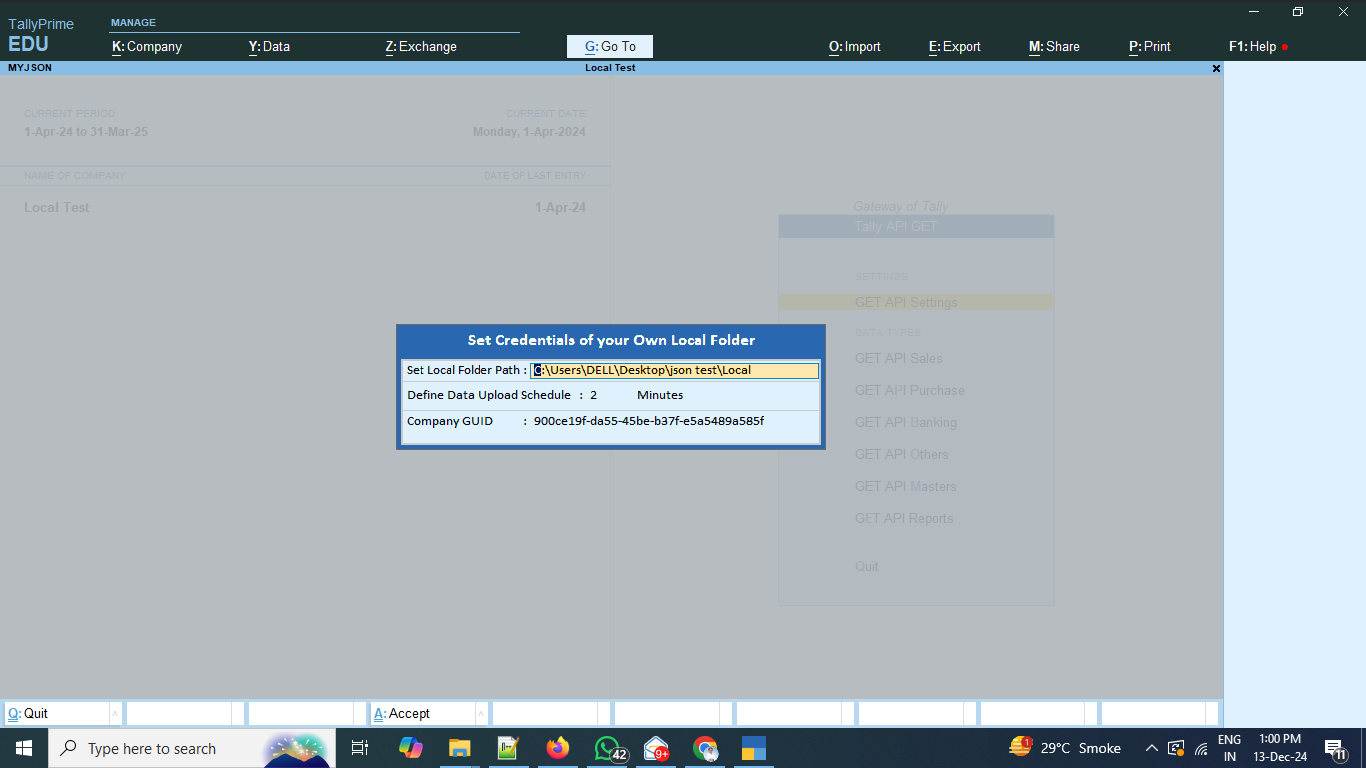
Task: Click the Company GUID value
Action: point(649,421)
